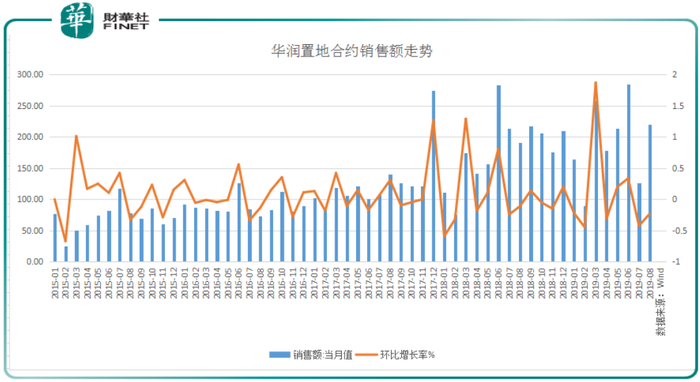Click the 2019-08 x-axis date label
Viewport: 700px width, 382px height.
point(650,283)
